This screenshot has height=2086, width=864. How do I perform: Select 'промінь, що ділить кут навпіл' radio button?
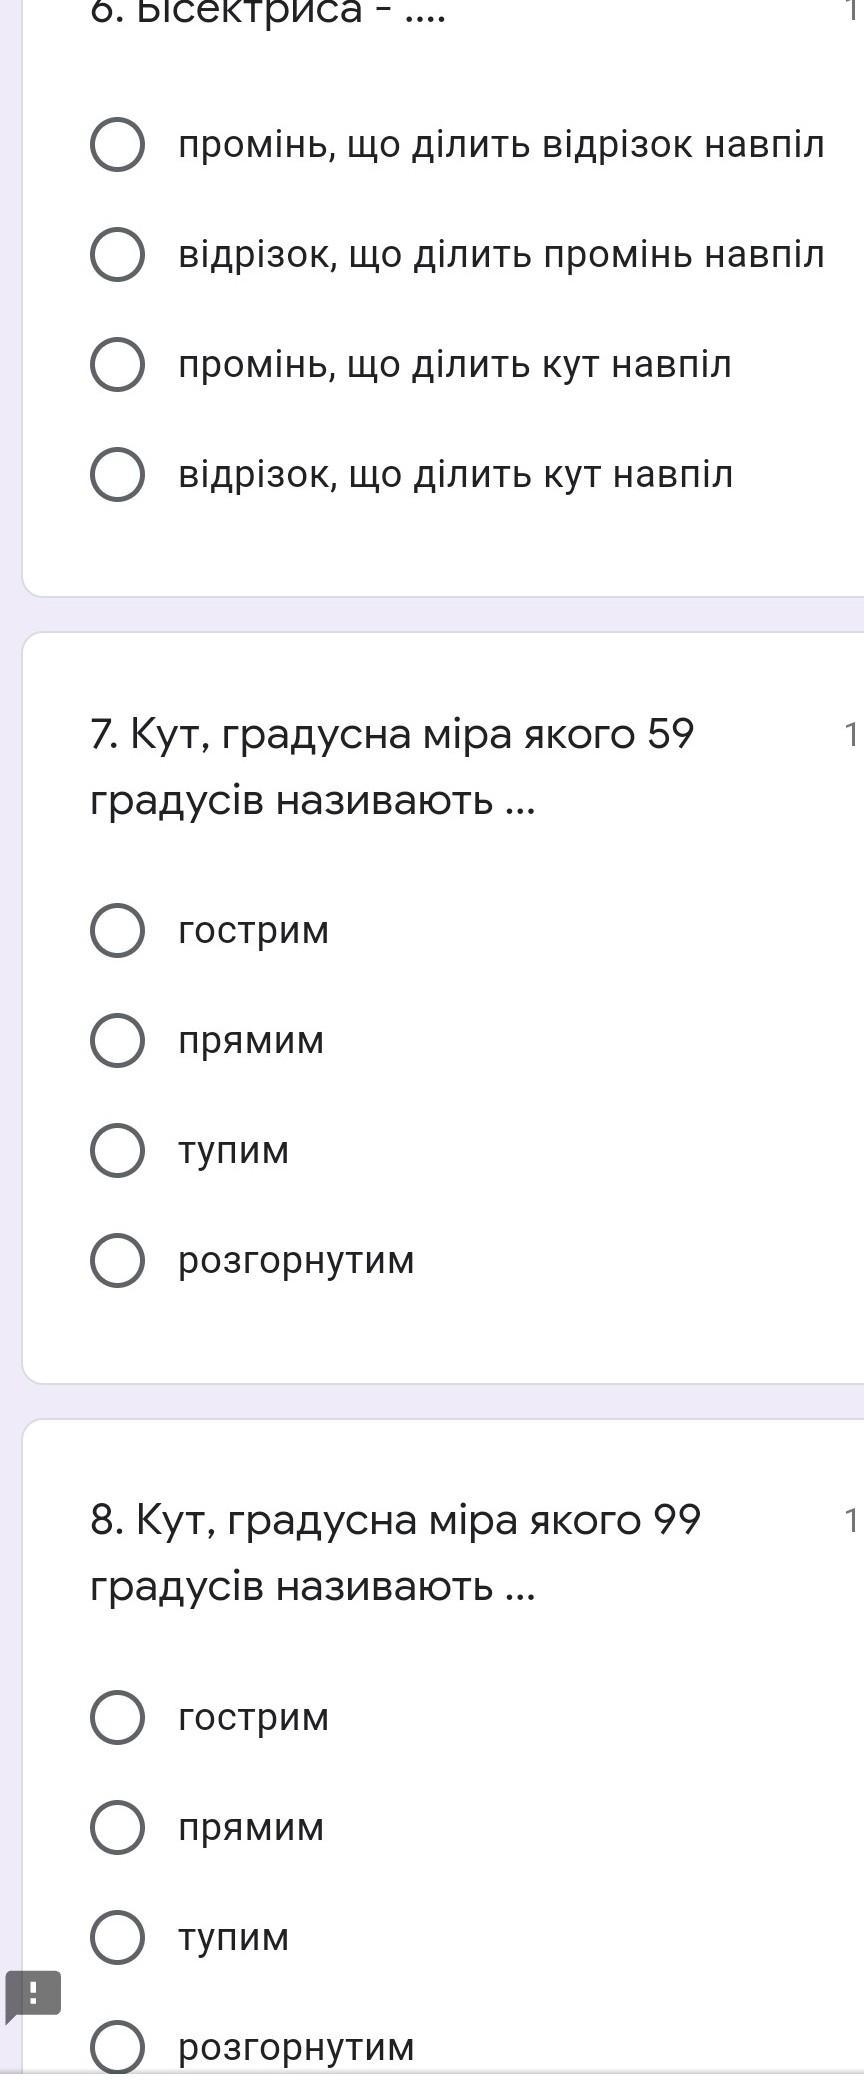[x=117, y=364]
